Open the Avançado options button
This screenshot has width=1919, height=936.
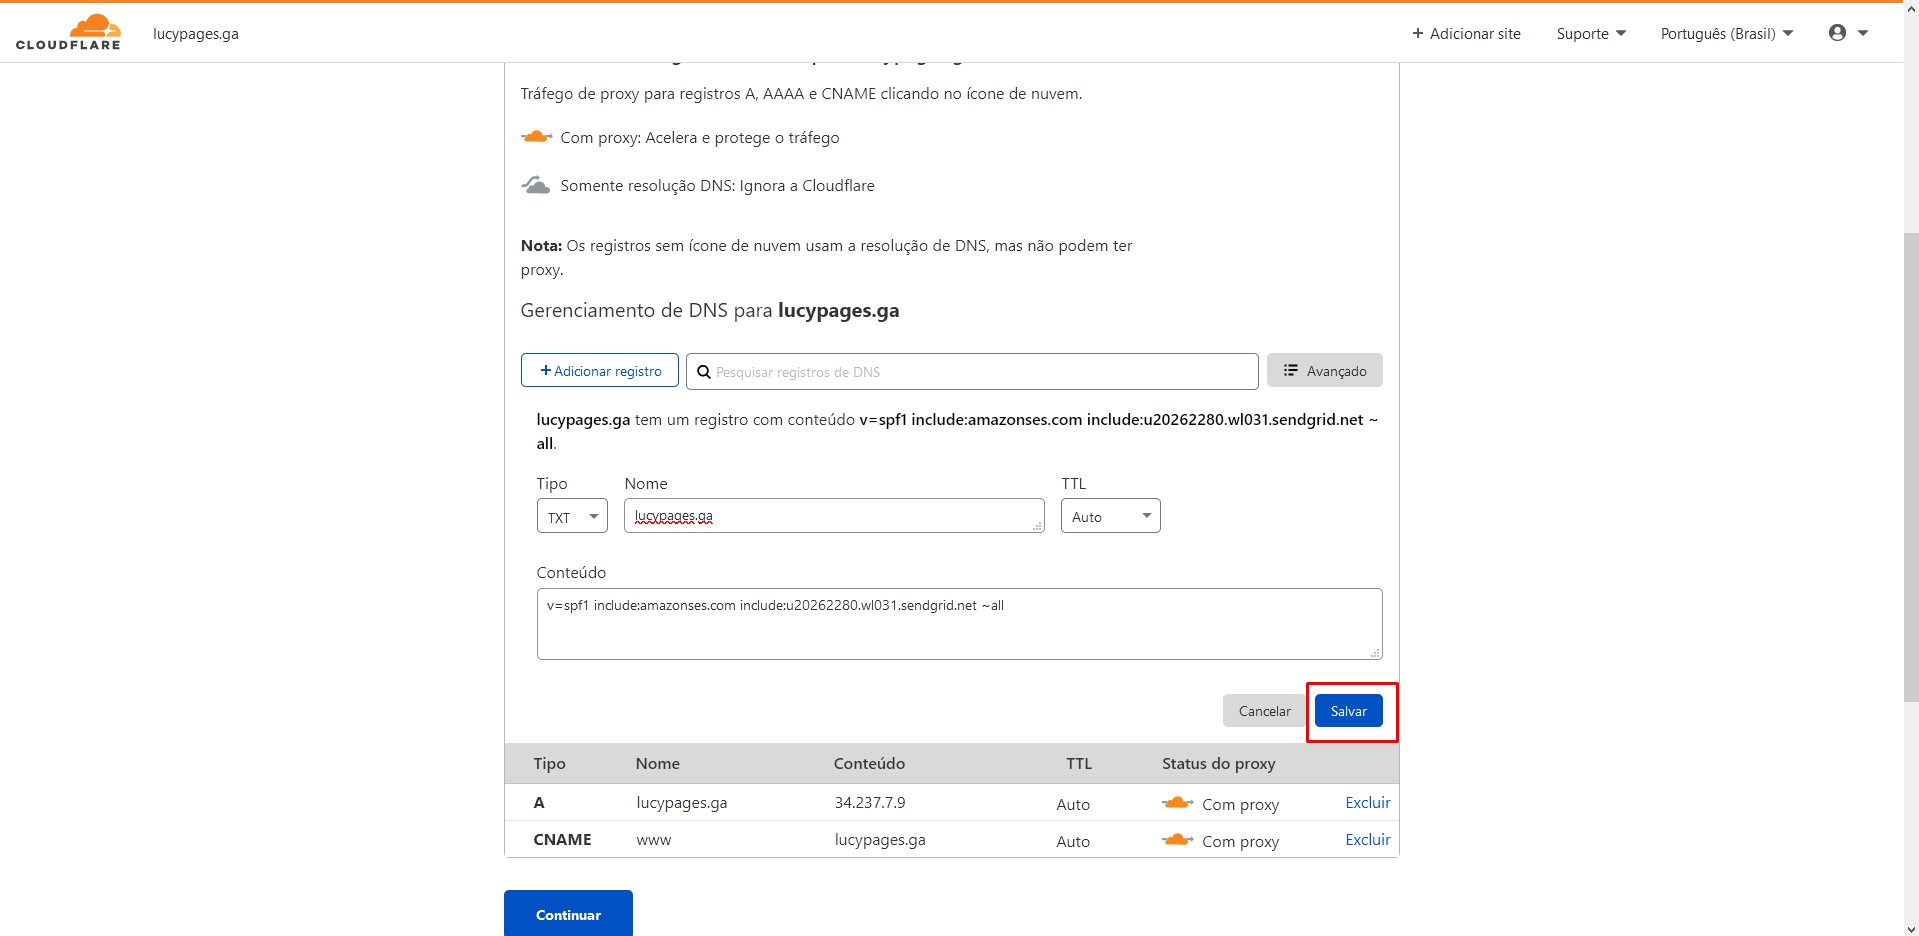[1325, 370]
